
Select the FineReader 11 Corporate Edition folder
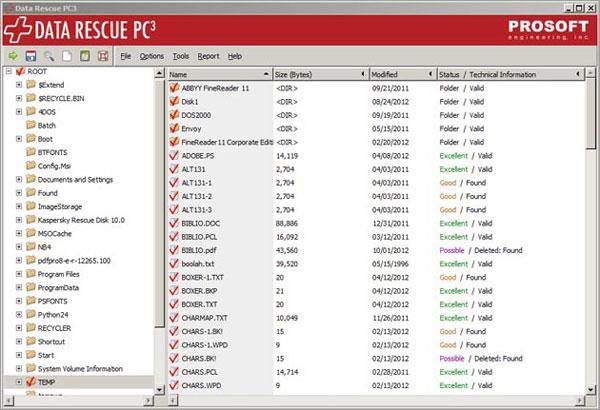pos(227,142)
